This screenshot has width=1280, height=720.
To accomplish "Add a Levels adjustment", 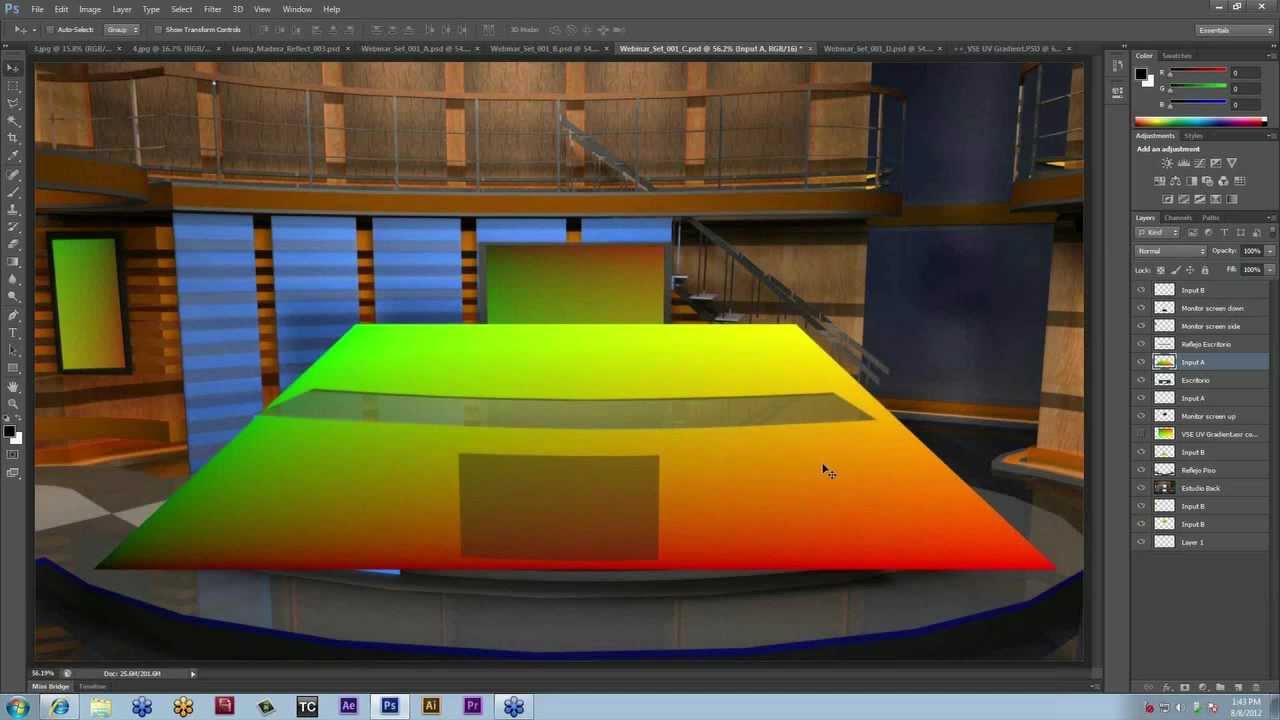I will (x=1183, y=163).
